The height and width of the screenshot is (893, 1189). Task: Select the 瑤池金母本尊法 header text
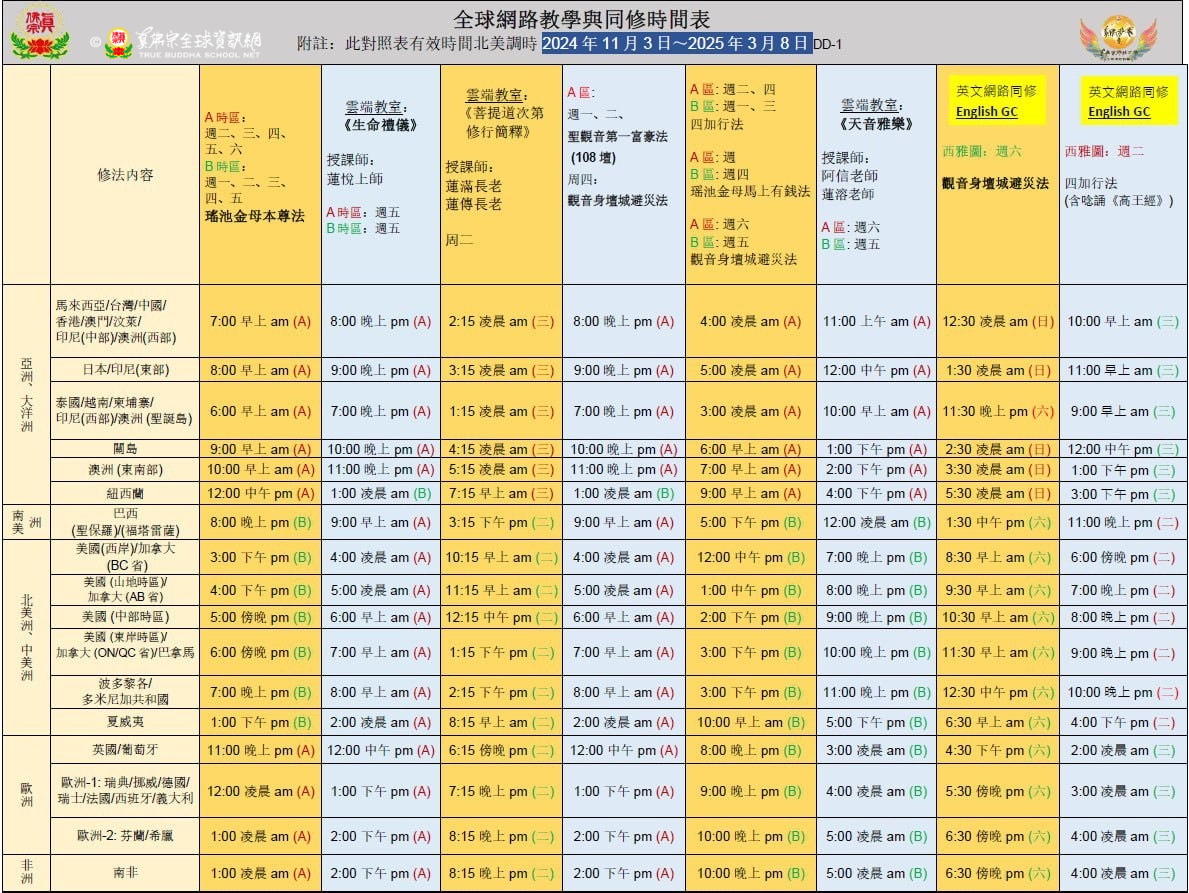(x=254, y=216)
